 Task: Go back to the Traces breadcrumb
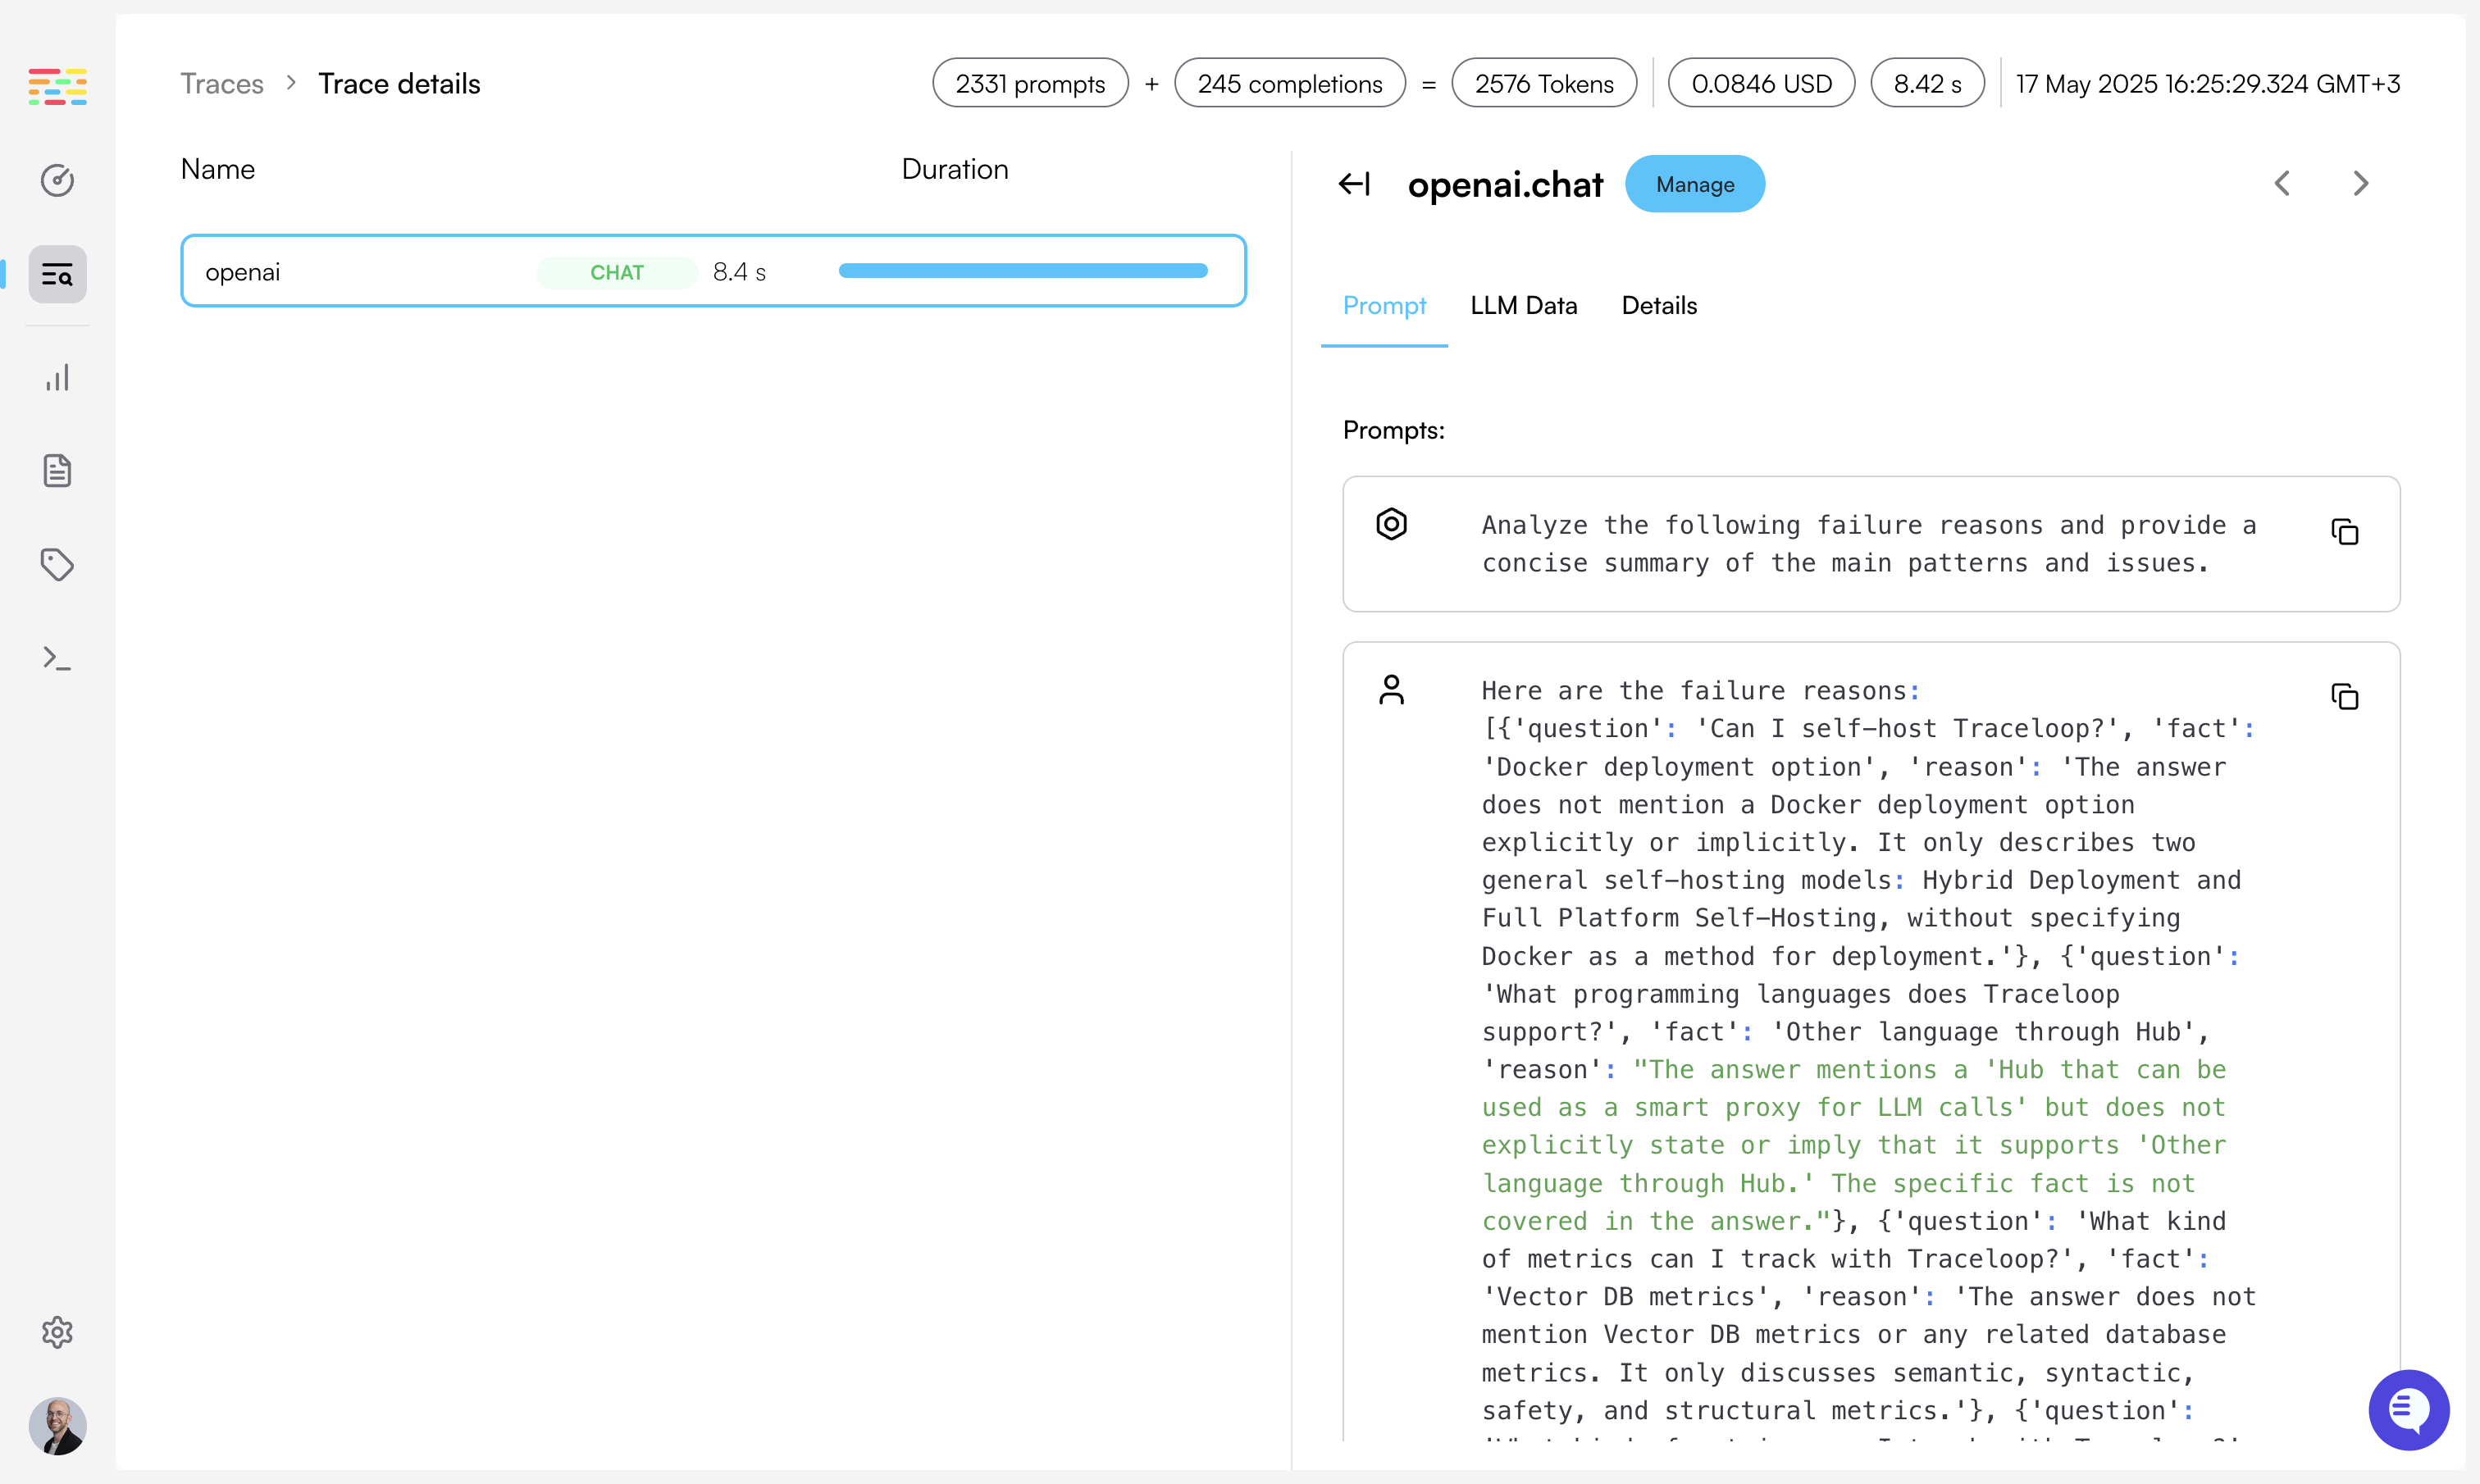(221, 84)
